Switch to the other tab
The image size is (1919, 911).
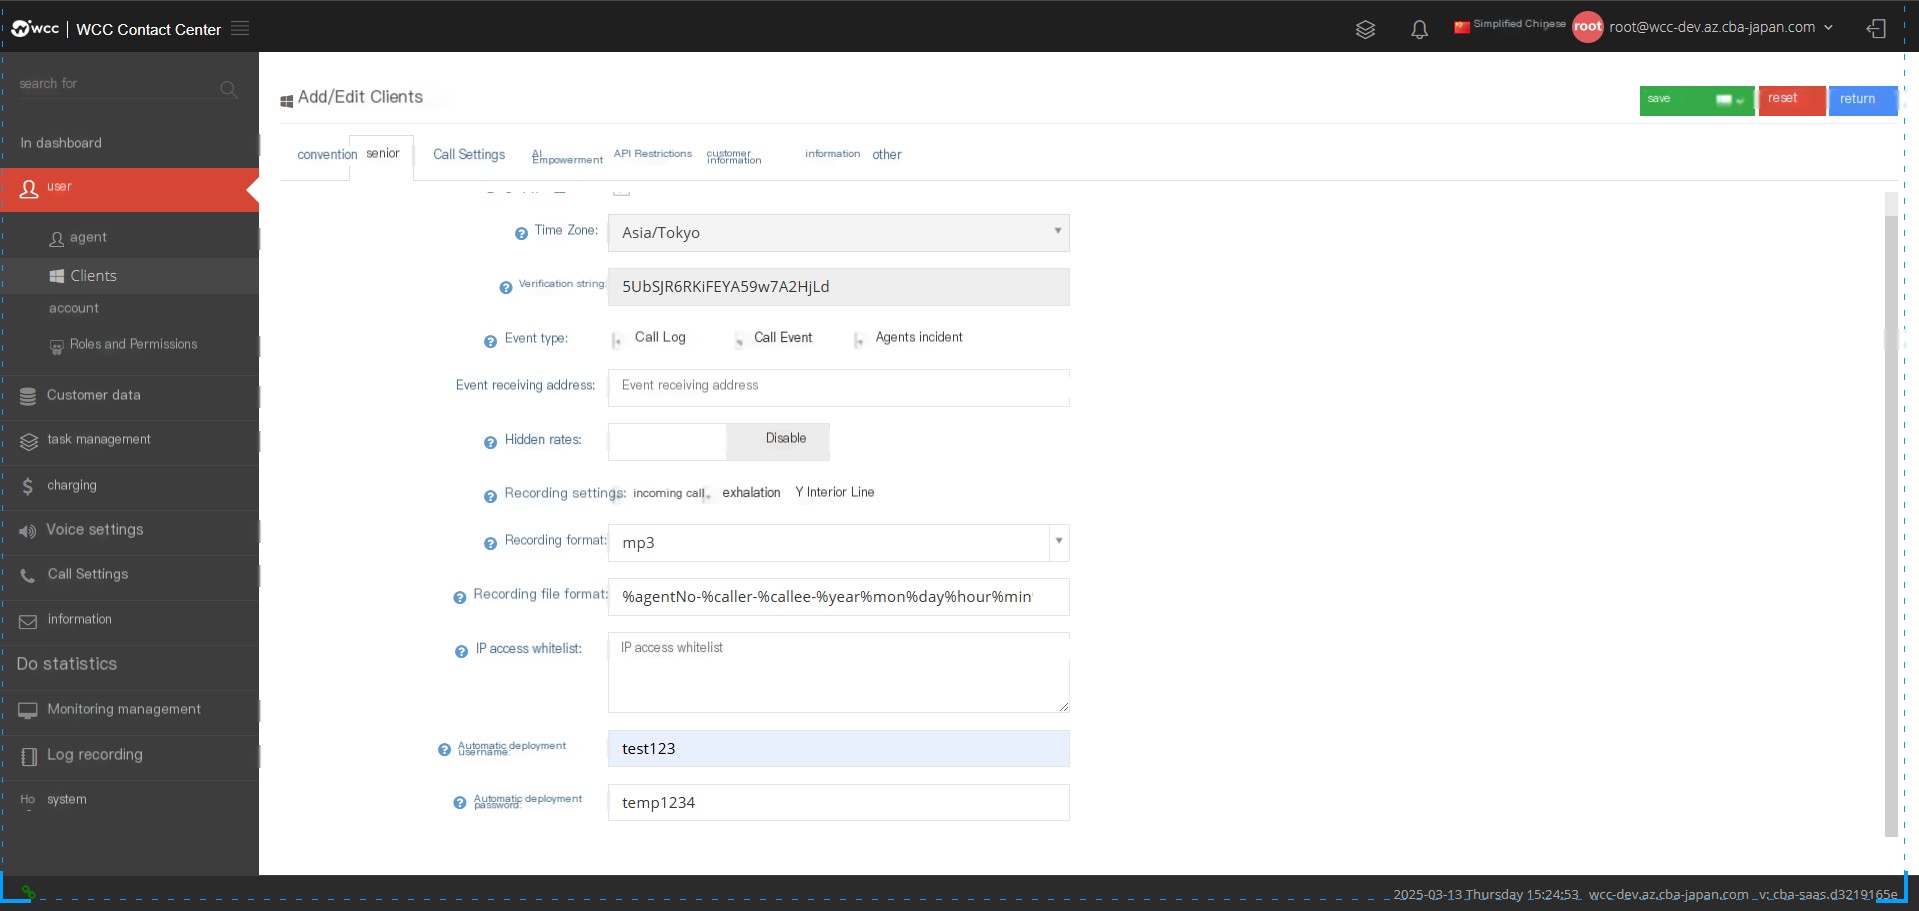[x=887, y=155]
